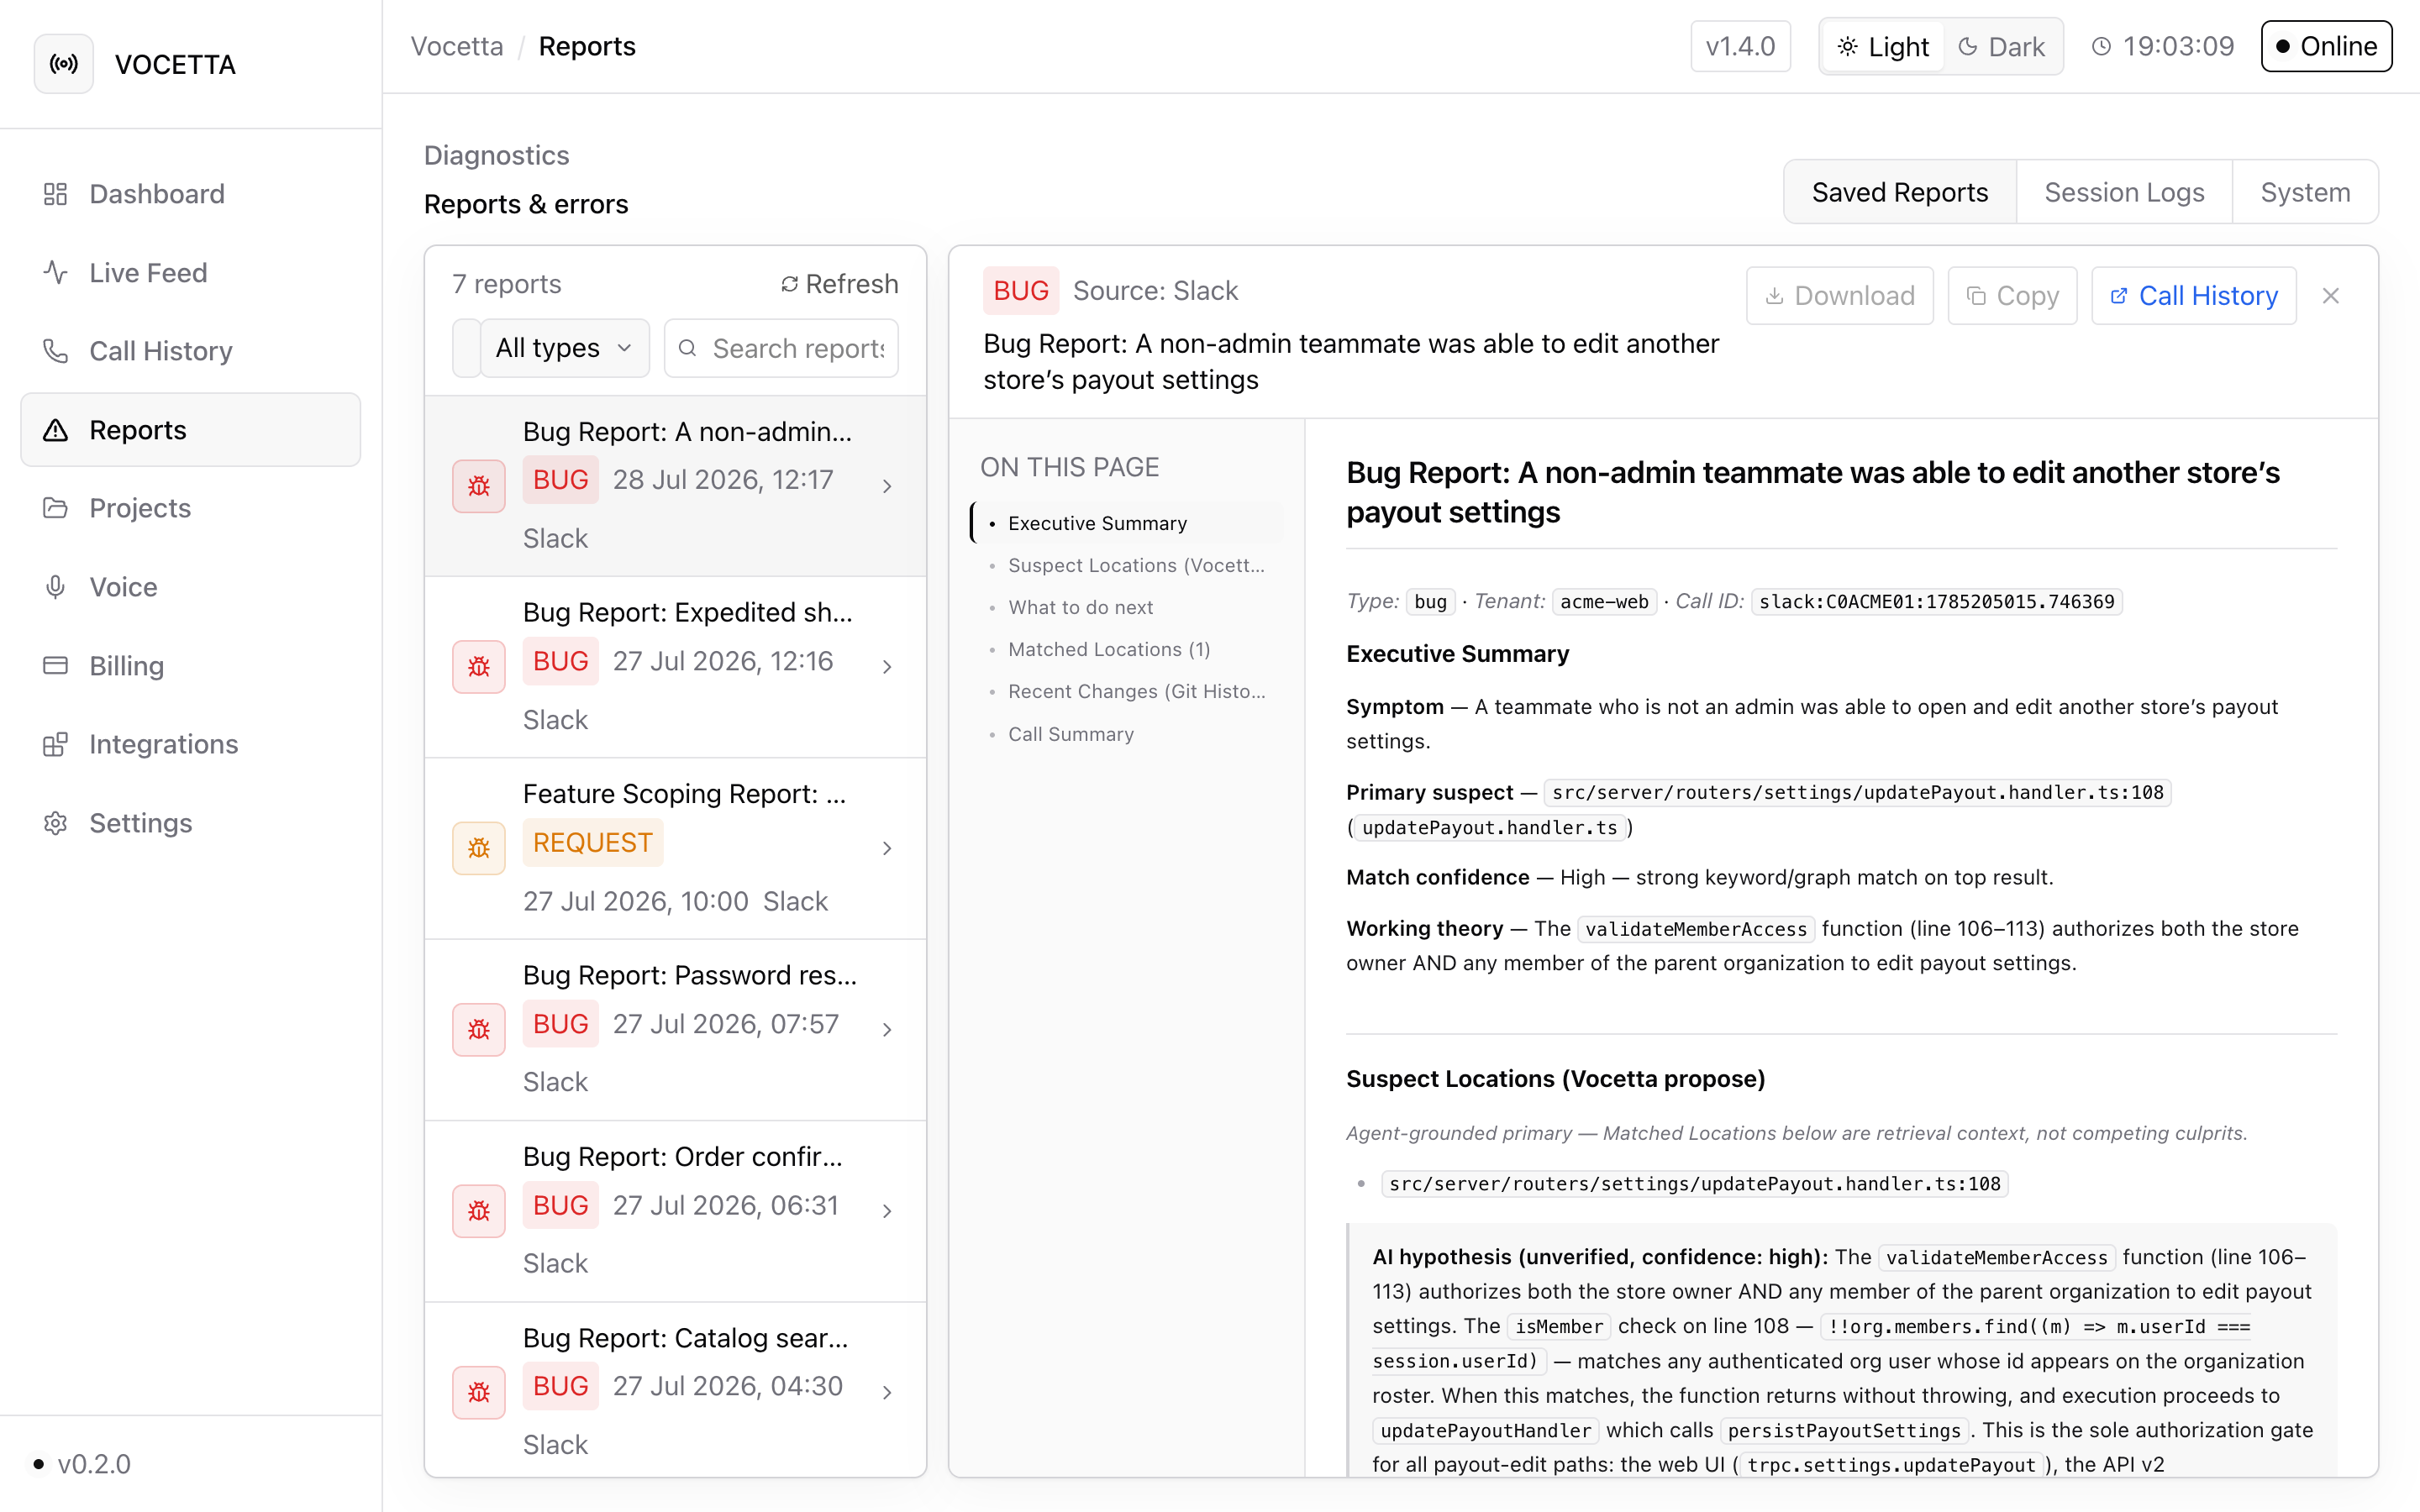The width and height of the screenshot is (2420, 1512).
Task: Refresh the reports list
Action: pos(839,284)
